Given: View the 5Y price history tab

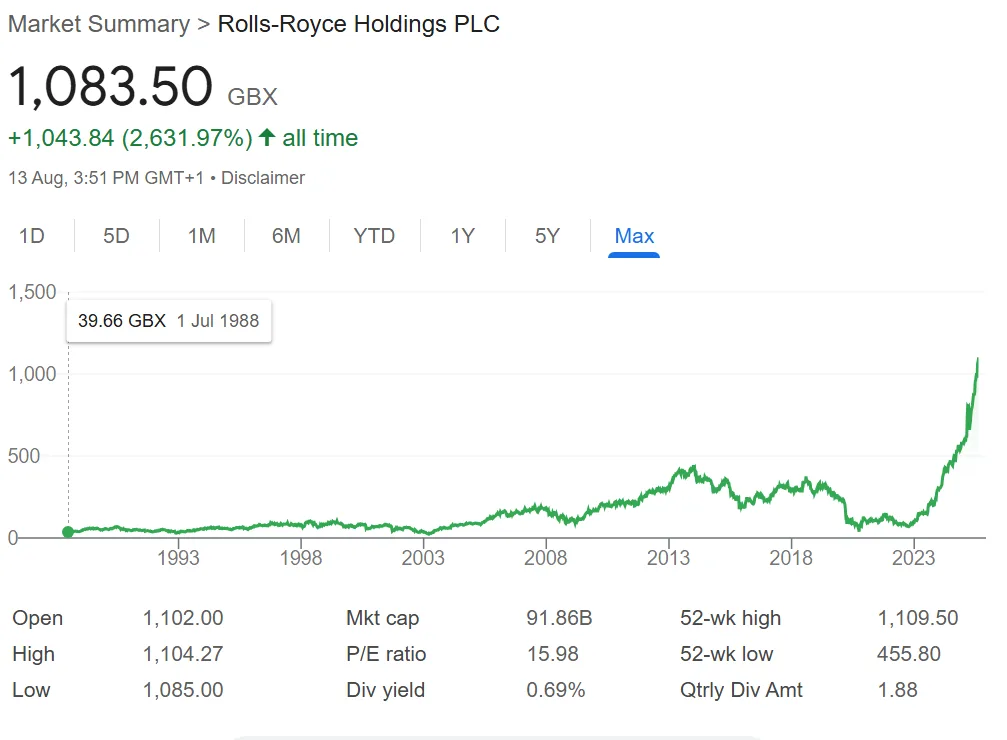Looking at the screenshot, I should tap(547, 236).
